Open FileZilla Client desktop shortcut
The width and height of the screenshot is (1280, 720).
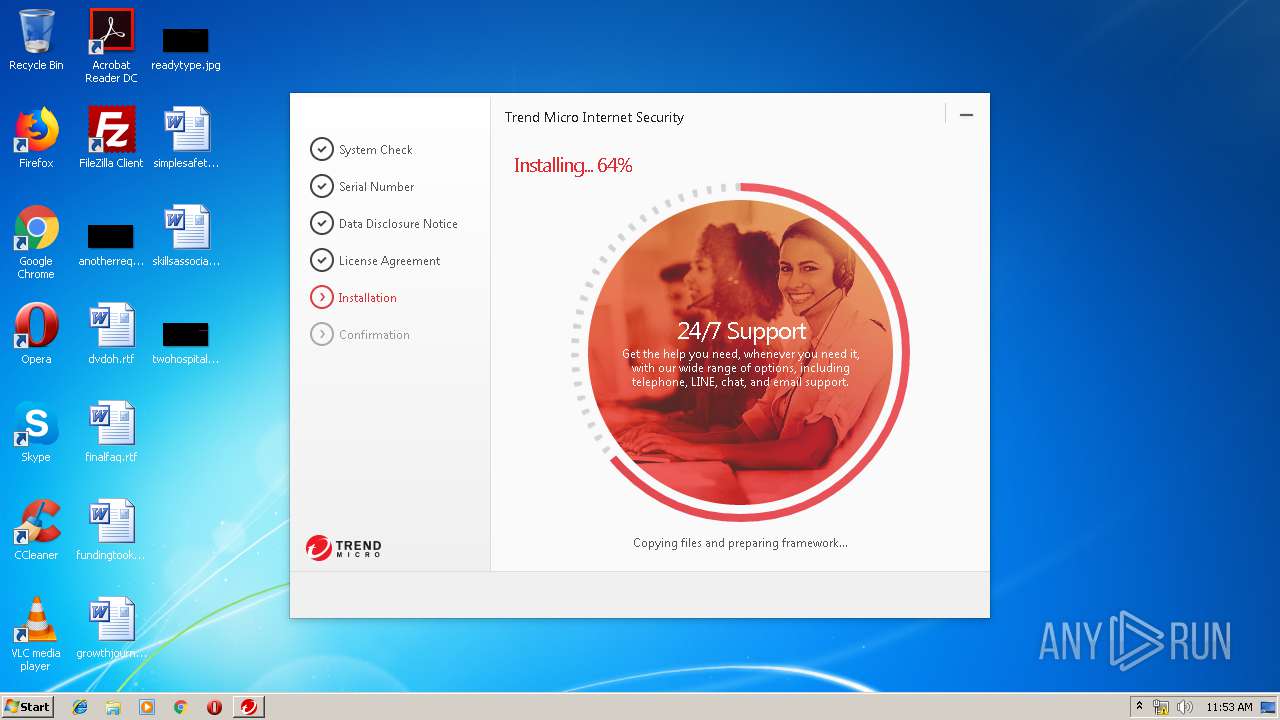pyautogui.click(x=111, y=138)
